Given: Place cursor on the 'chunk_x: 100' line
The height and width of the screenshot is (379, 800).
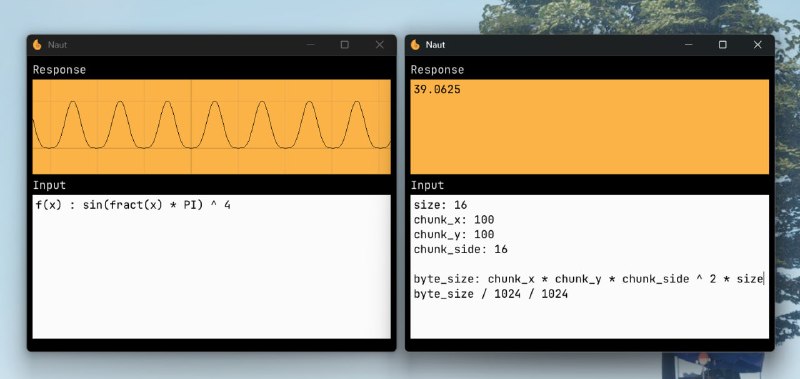Looking at the screenshot, I should (454, 220).
